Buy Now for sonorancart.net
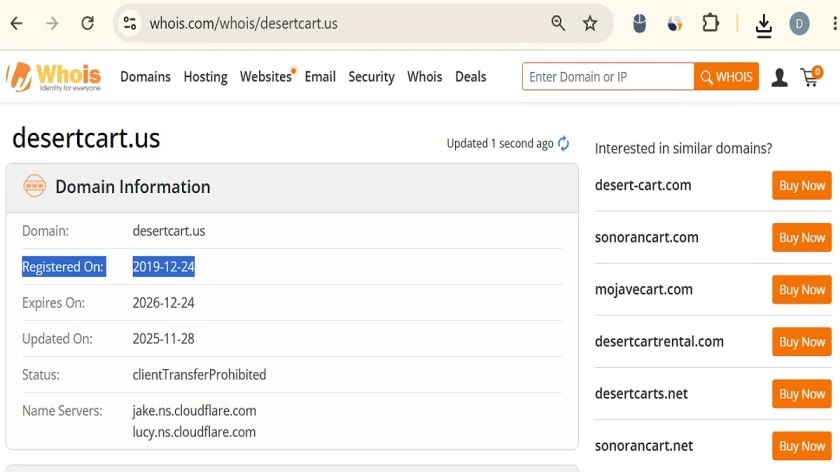The width and height of the screenshot is (840, 472). [x=801, y=446]
